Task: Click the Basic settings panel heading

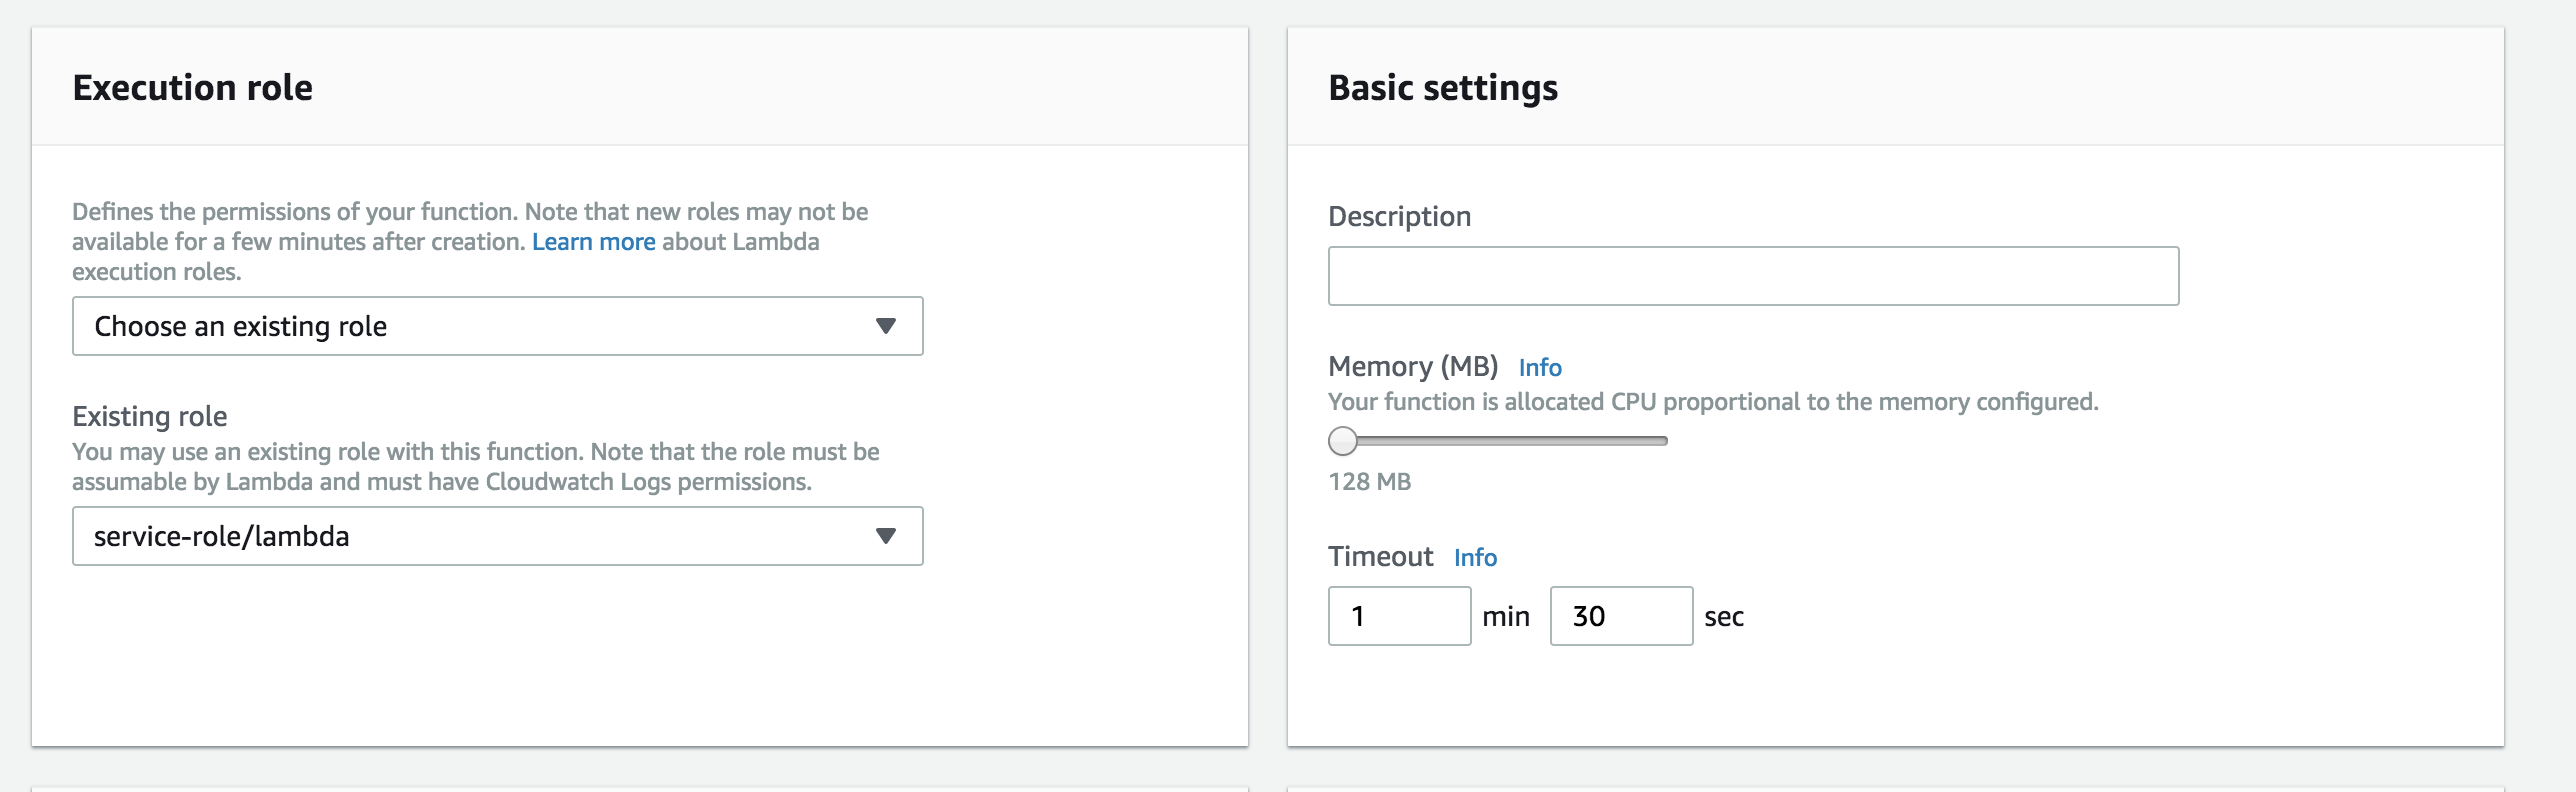Action: point(1443,88)
